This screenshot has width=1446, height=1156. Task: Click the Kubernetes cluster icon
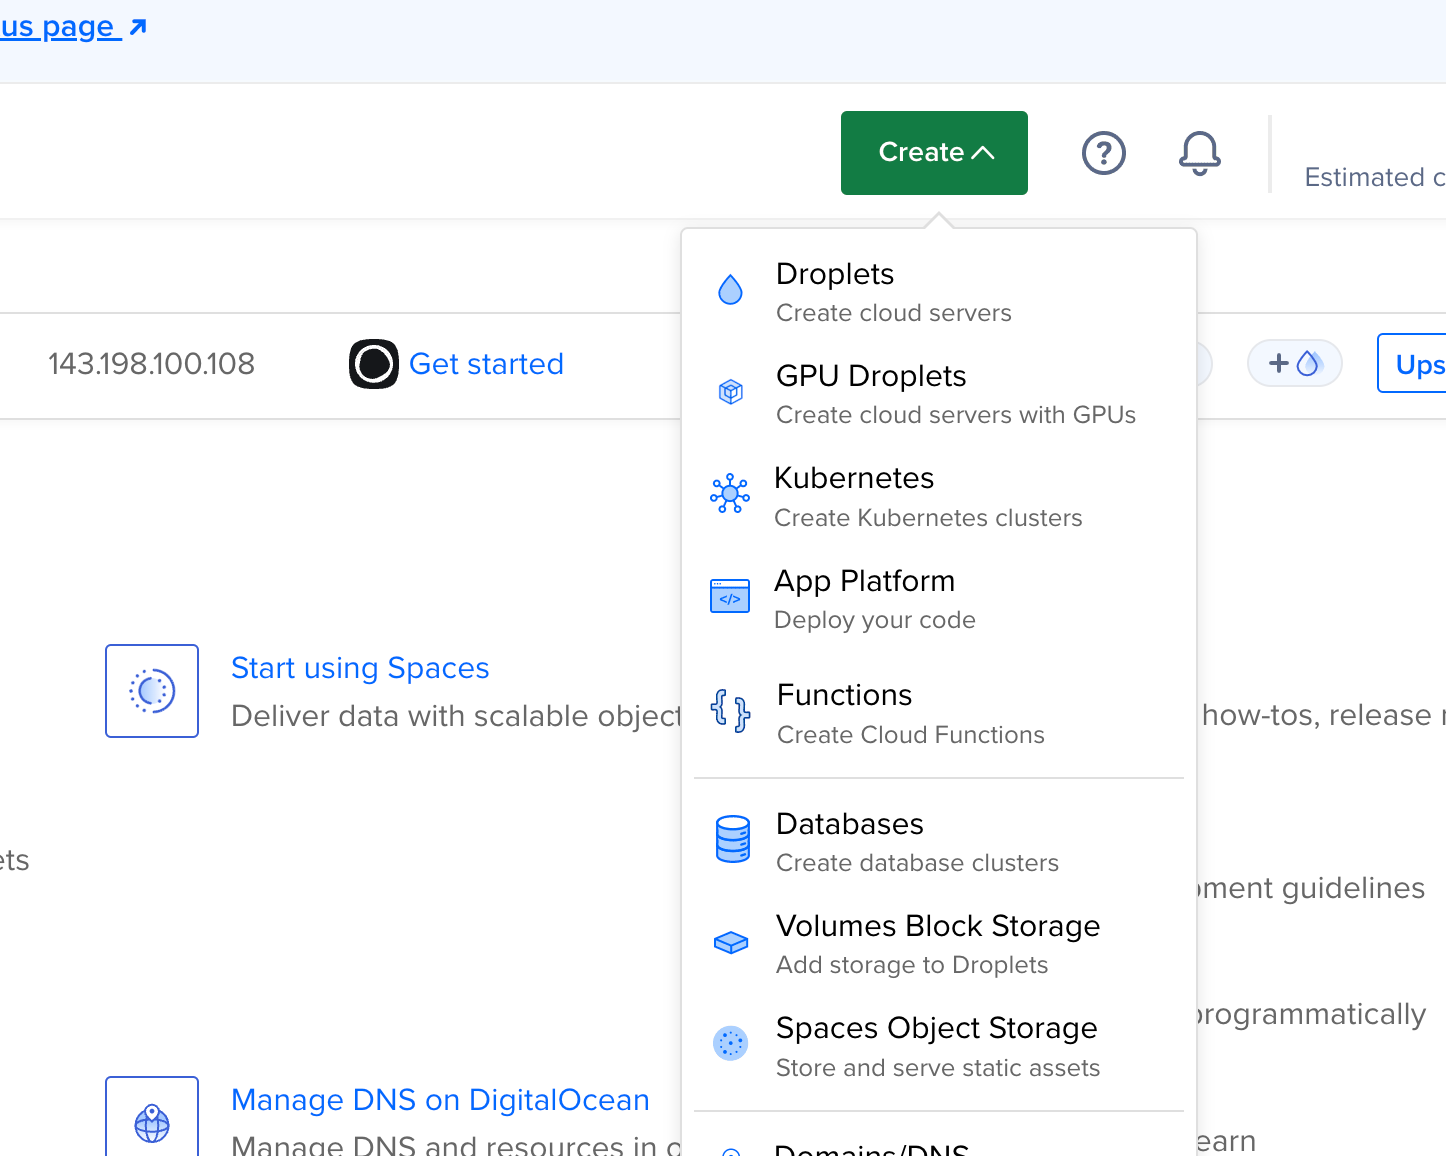730,494
